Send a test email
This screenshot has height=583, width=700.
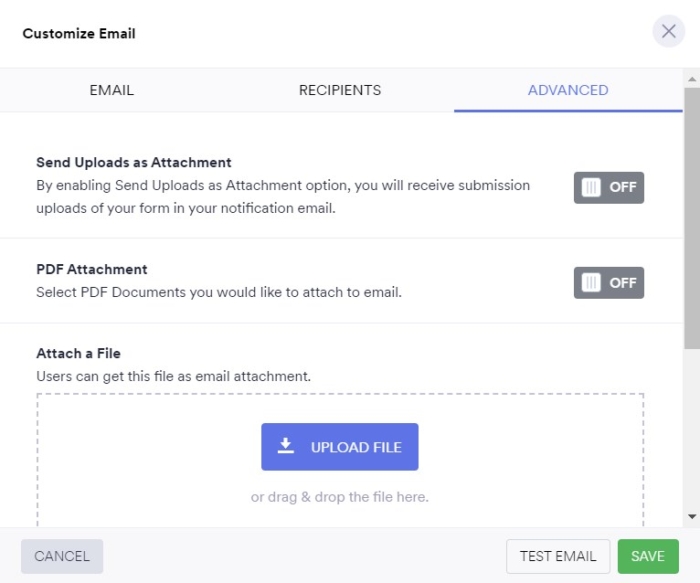pyautogui.click(x=558, y=556)
